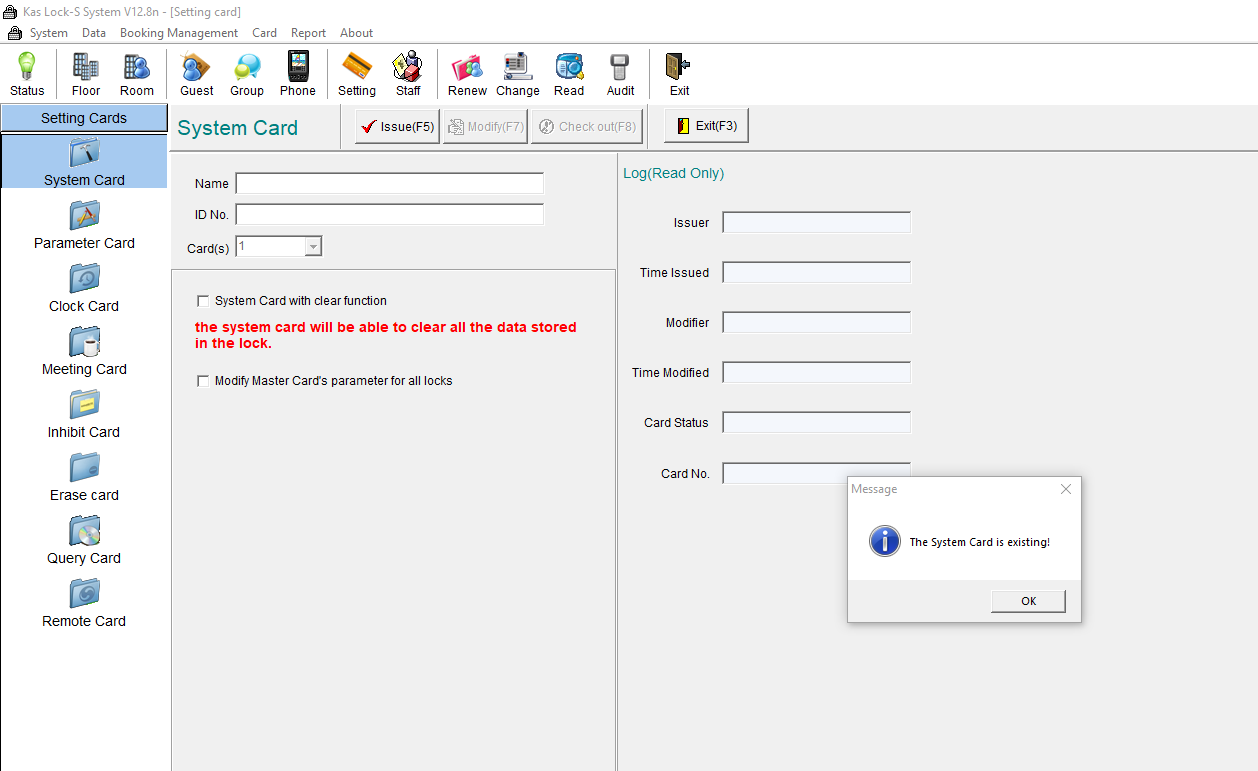Select Parameter Card in the sidebar

tap(84, 225)
